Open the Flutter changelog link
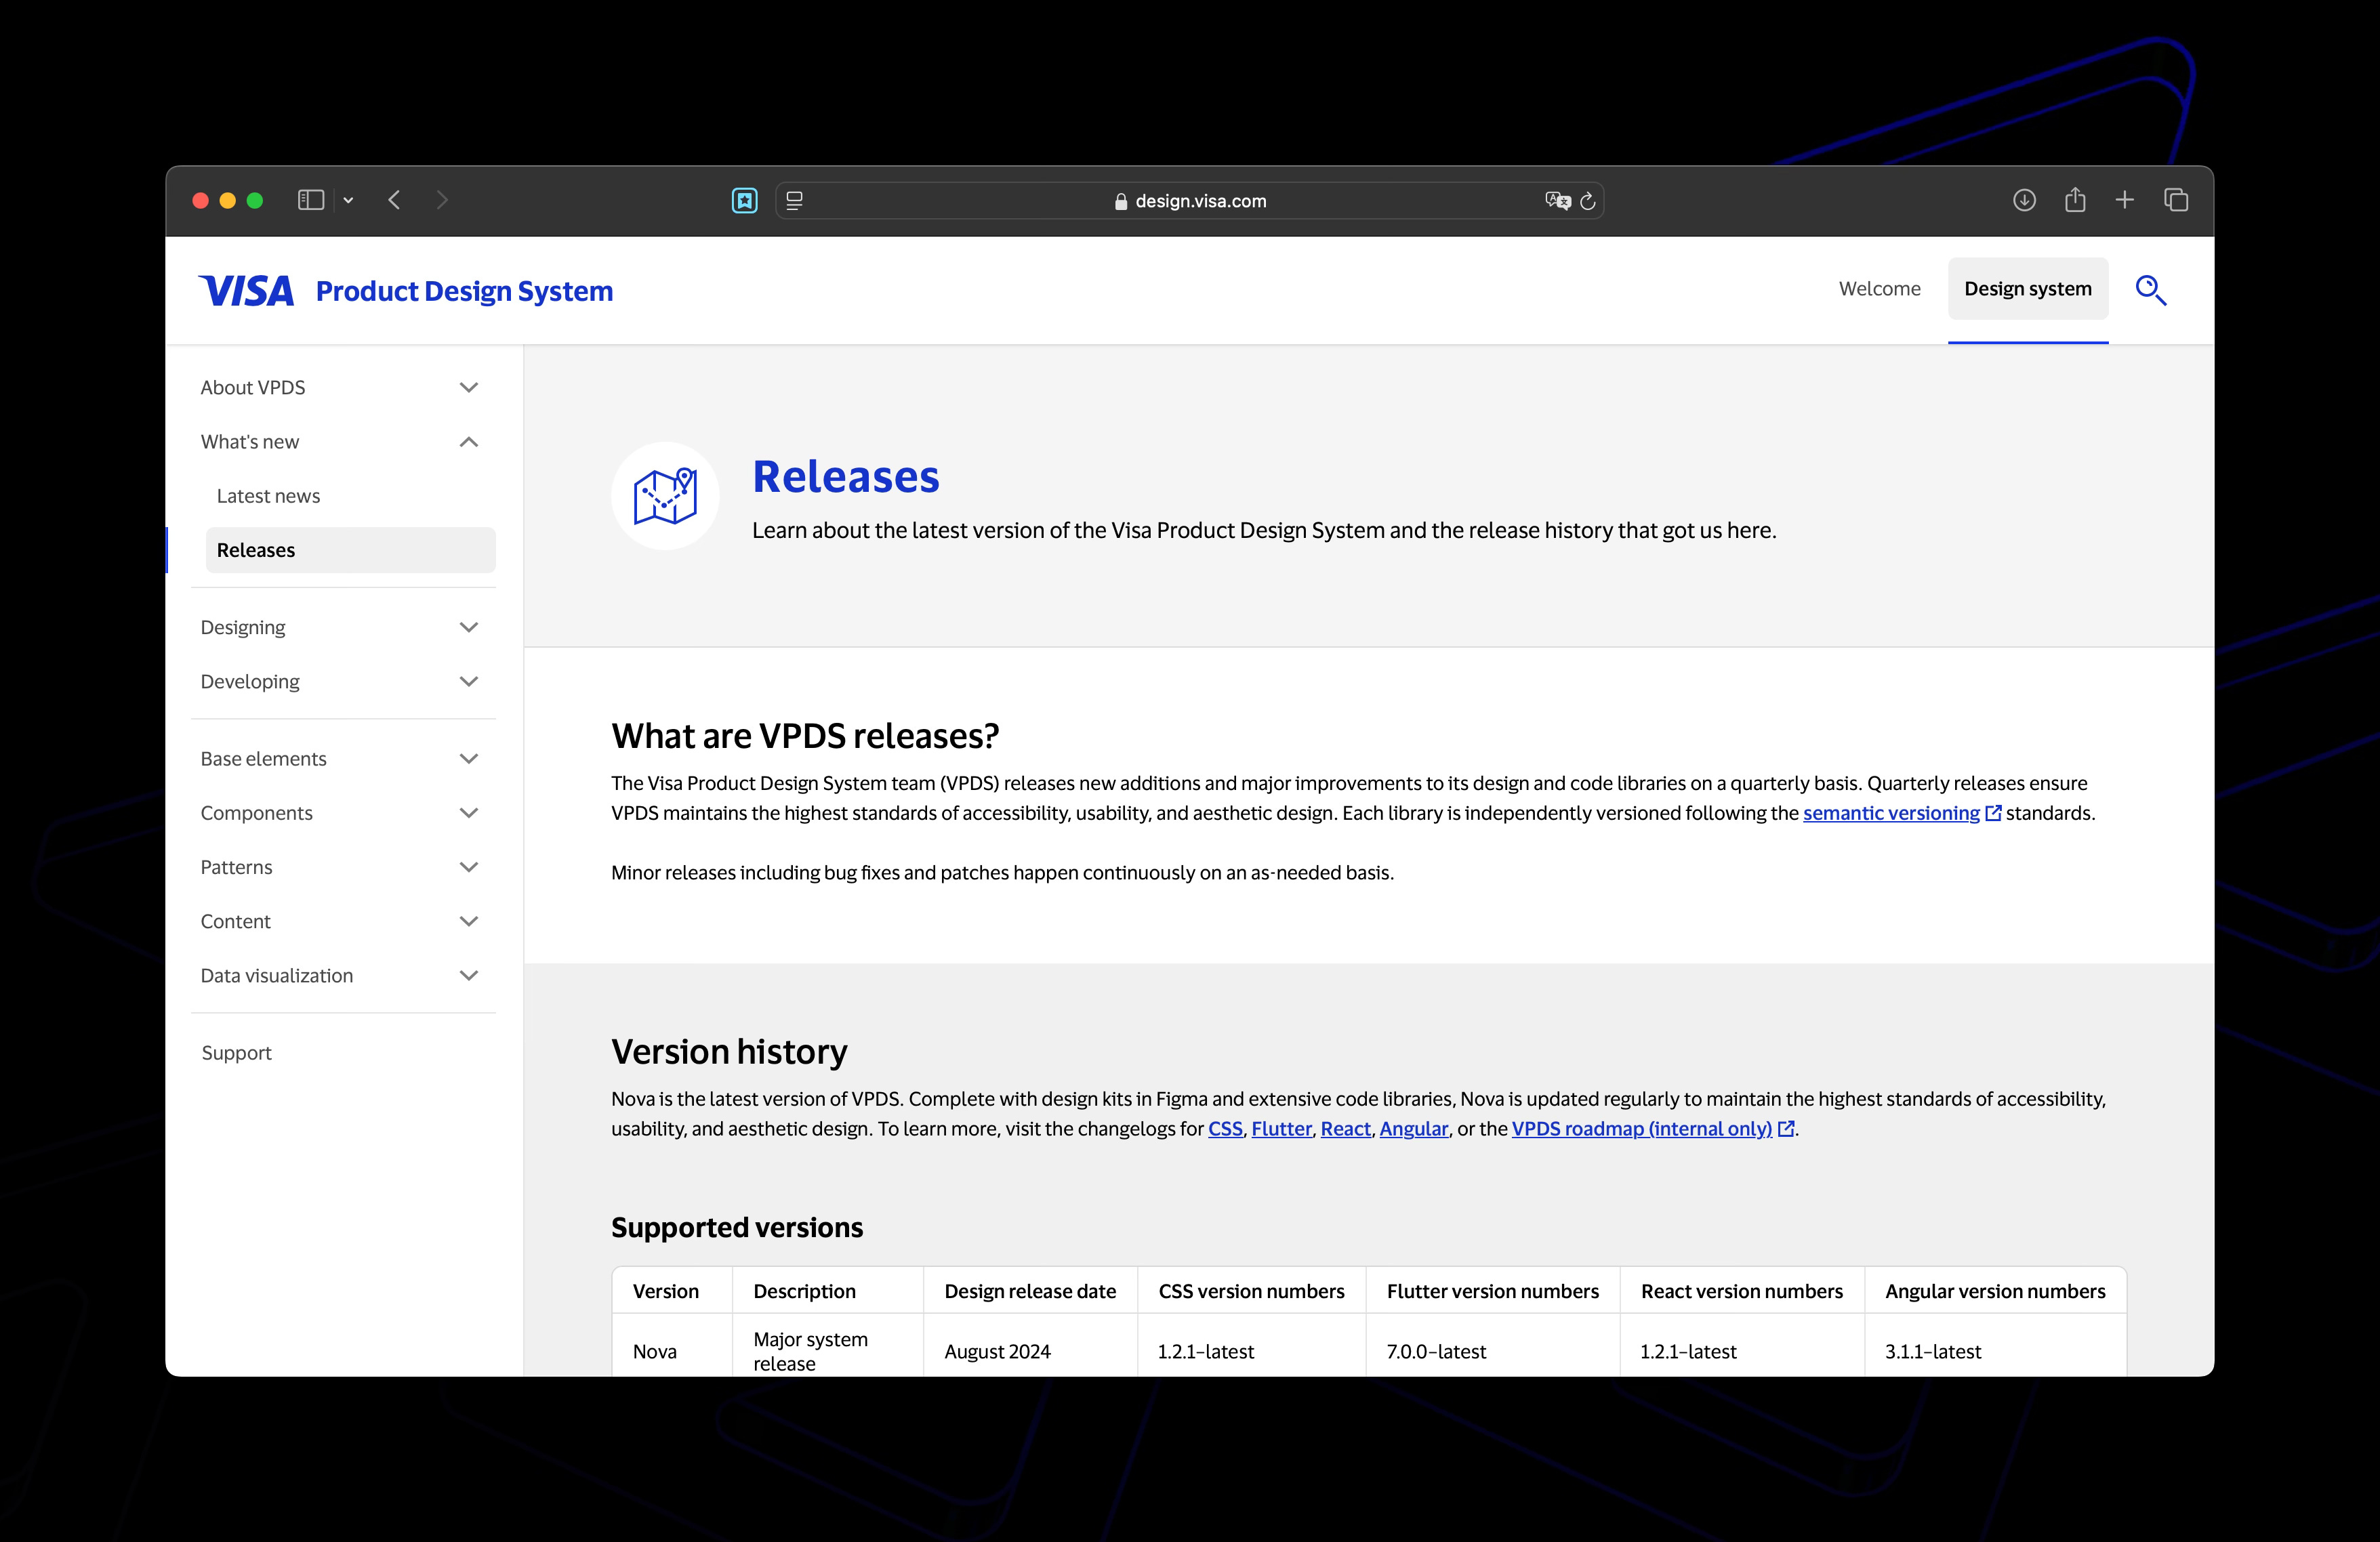 [x=1281, y=1128]
